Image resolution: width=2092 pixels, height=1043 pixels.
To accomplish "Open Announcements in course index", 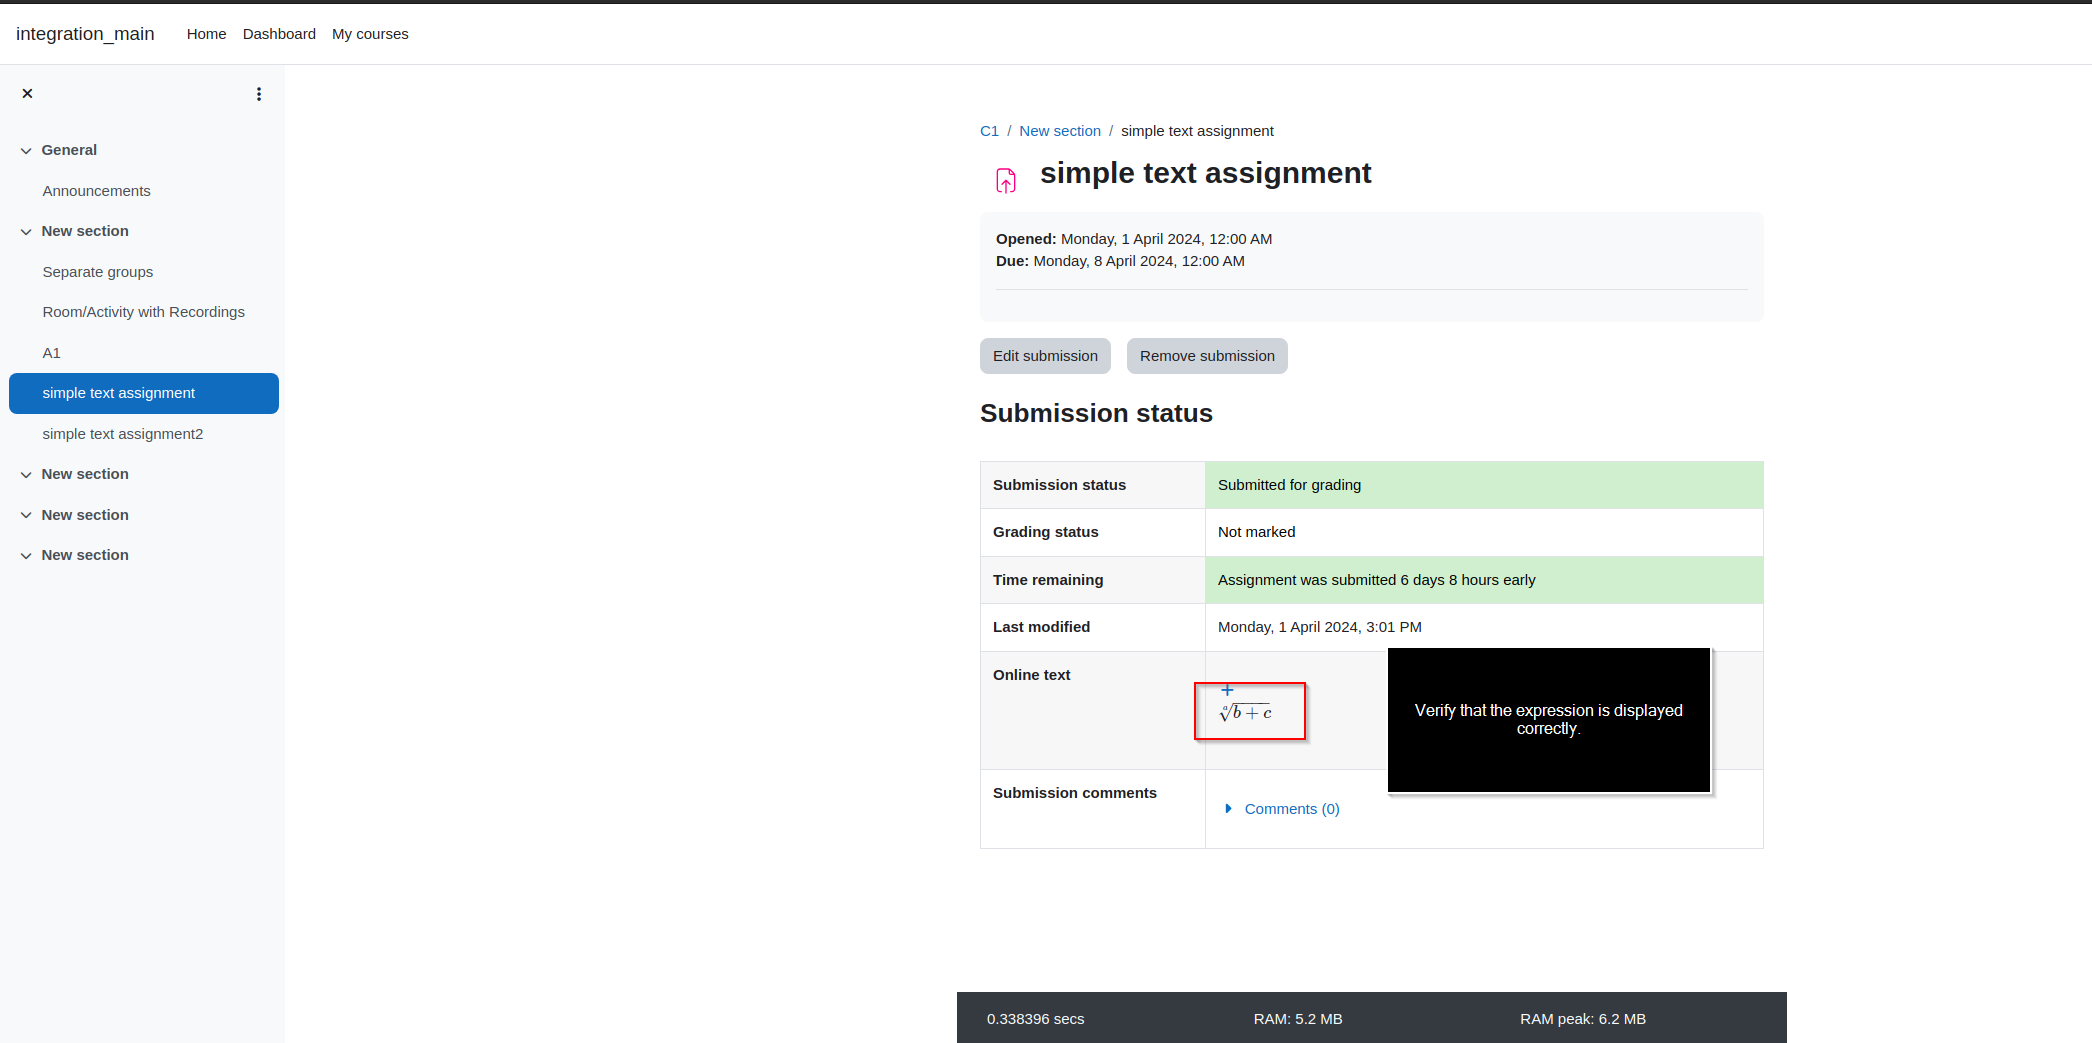I will pos(96,191).
